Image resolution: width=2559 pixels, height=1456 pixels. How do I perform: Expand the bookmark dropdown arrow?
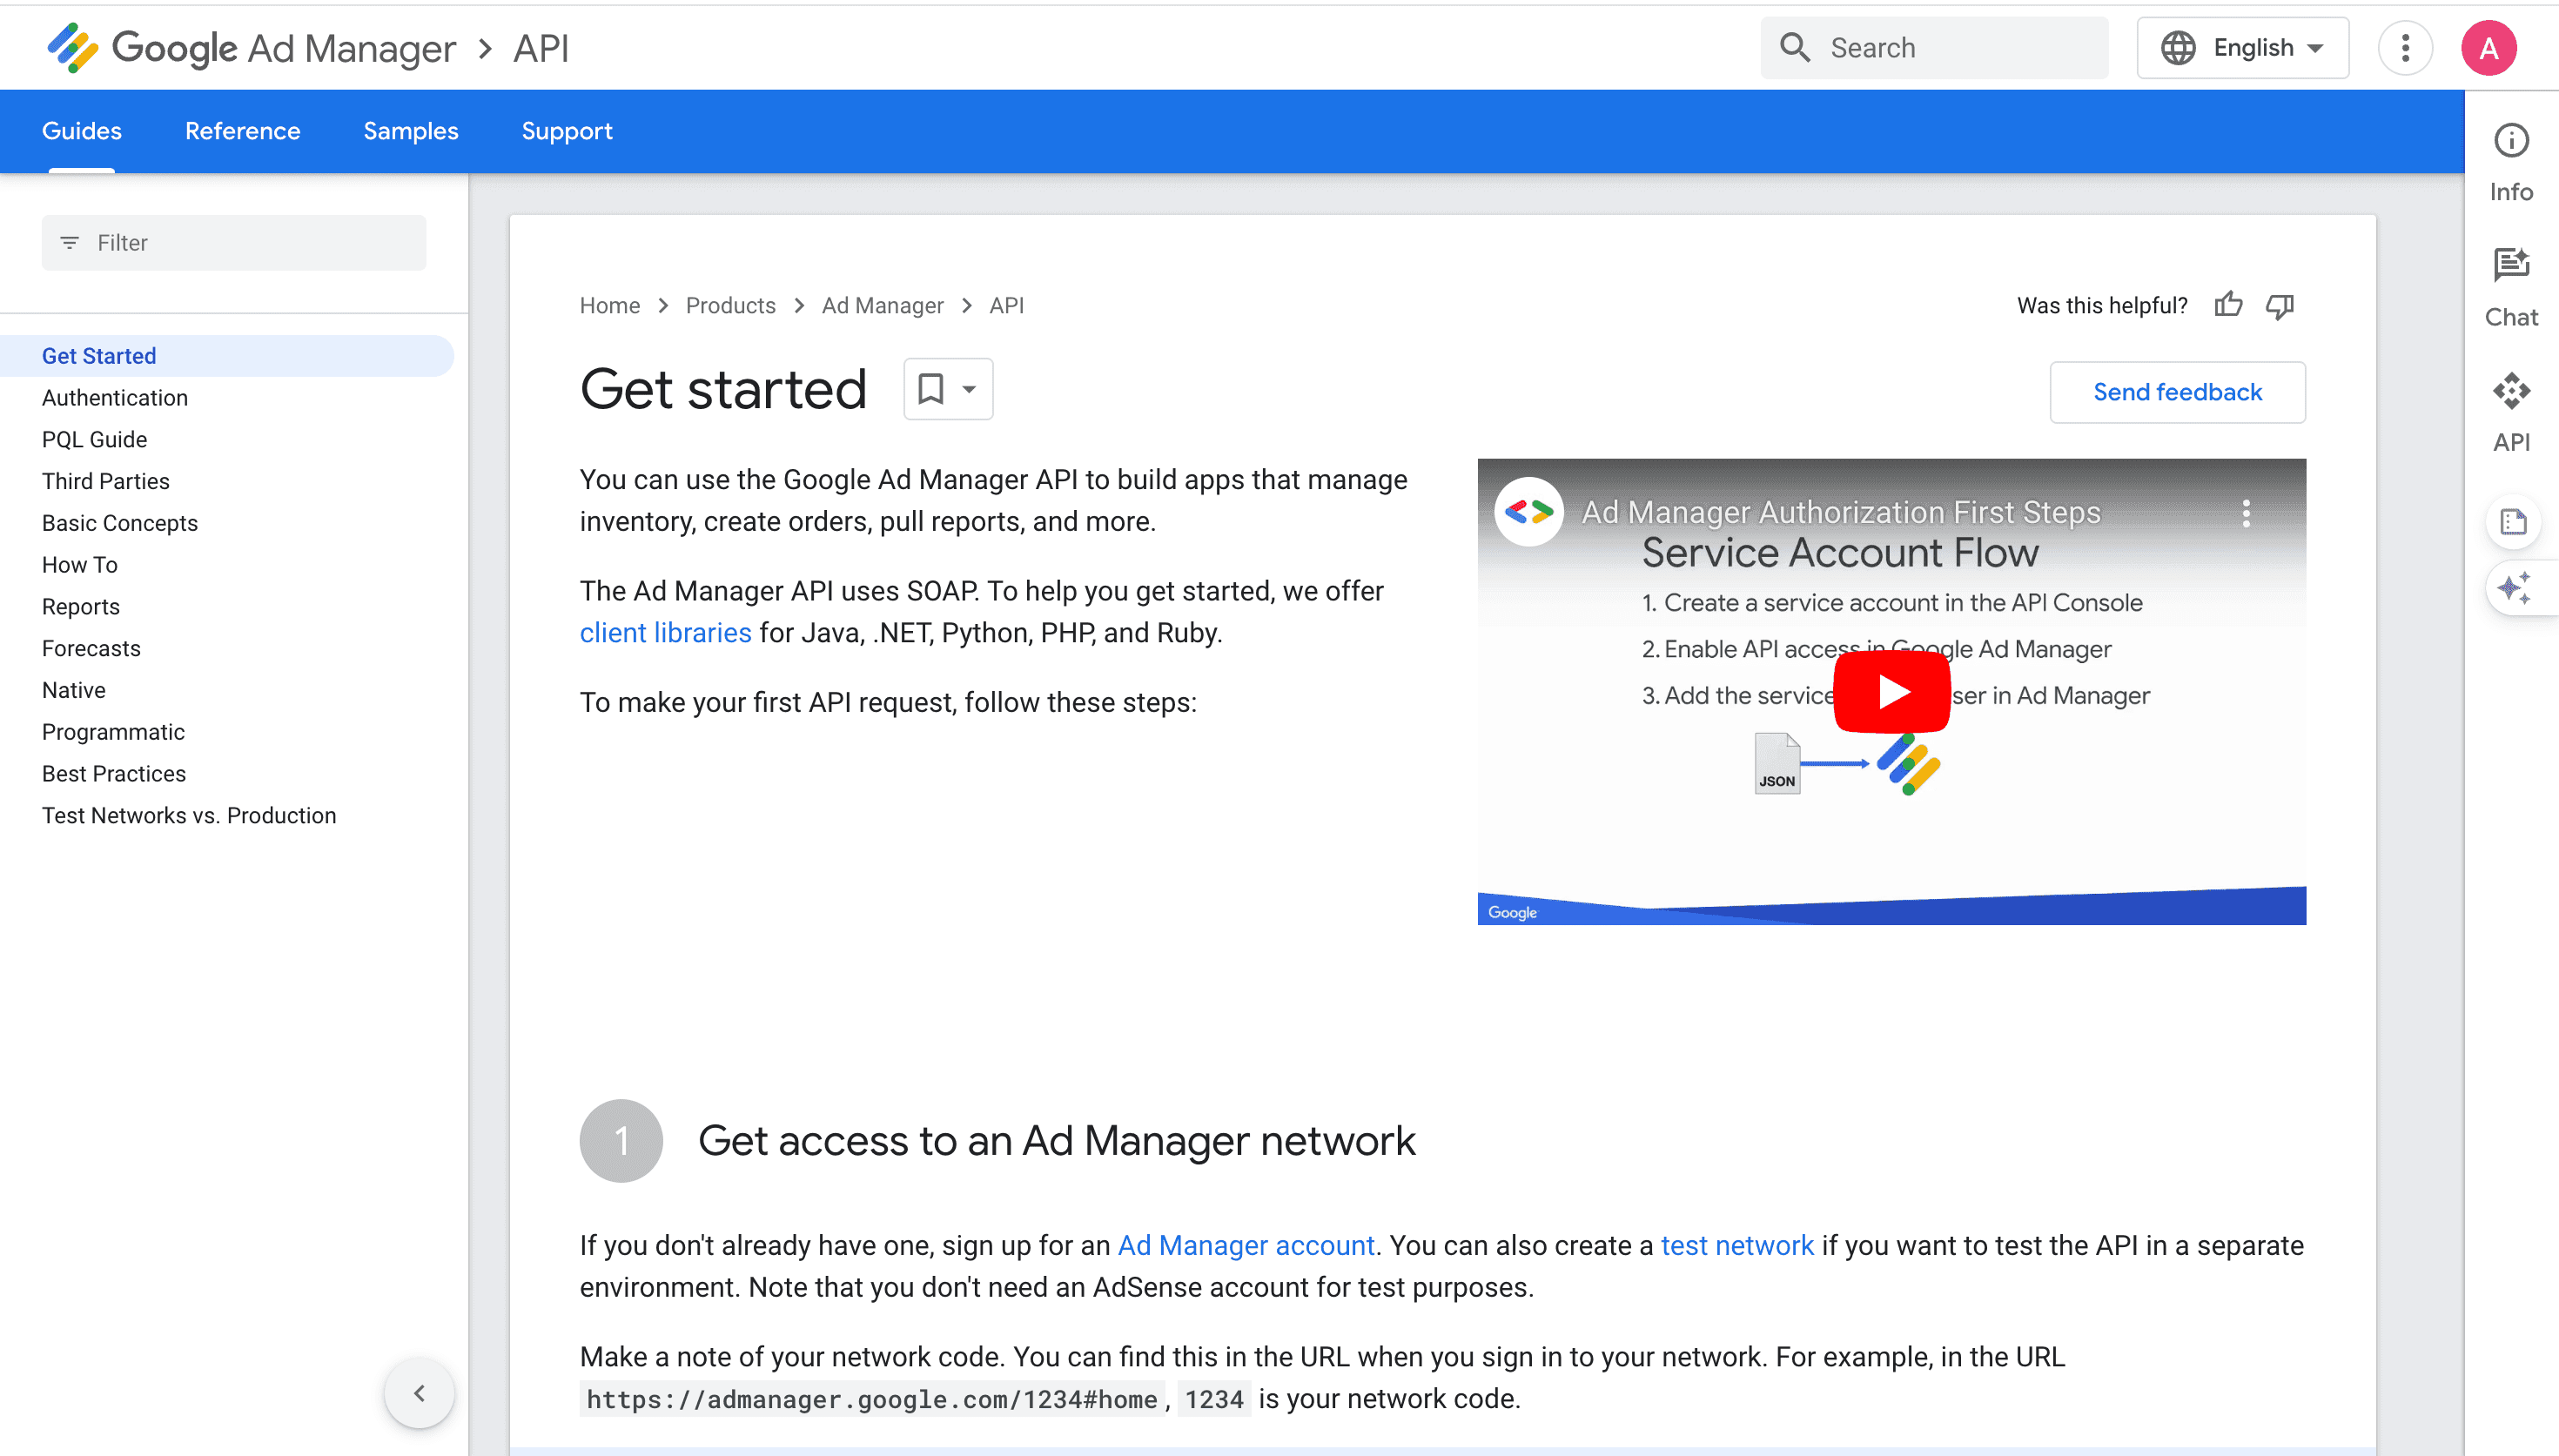pyautogui.click(x=969, y=389)
